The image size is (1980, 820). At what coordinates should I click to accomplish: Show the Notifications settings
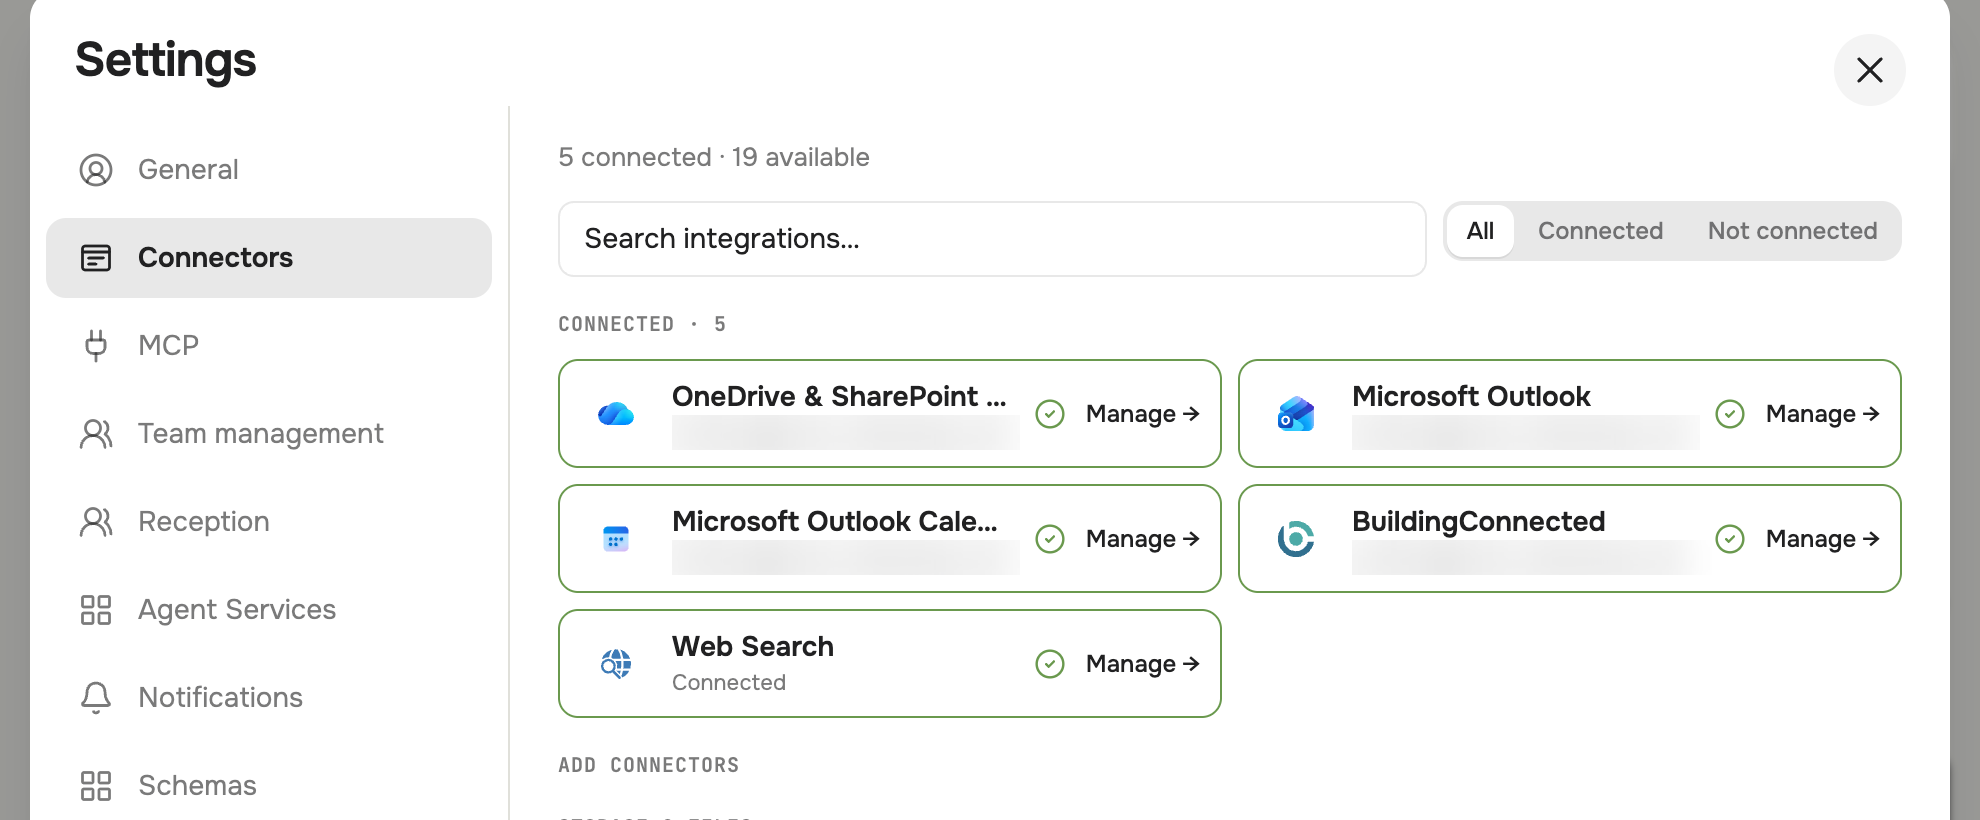point(269,698)
